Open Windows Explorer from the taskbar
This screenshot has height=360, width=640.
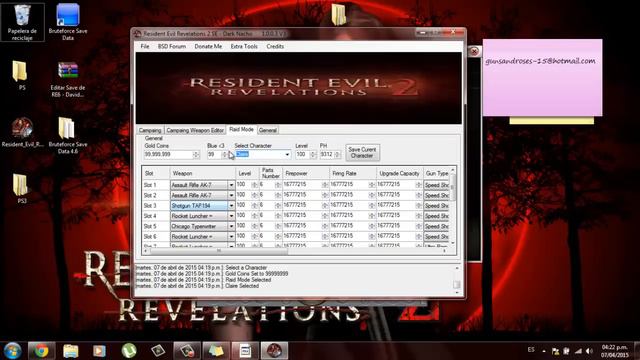coord(71,351)
